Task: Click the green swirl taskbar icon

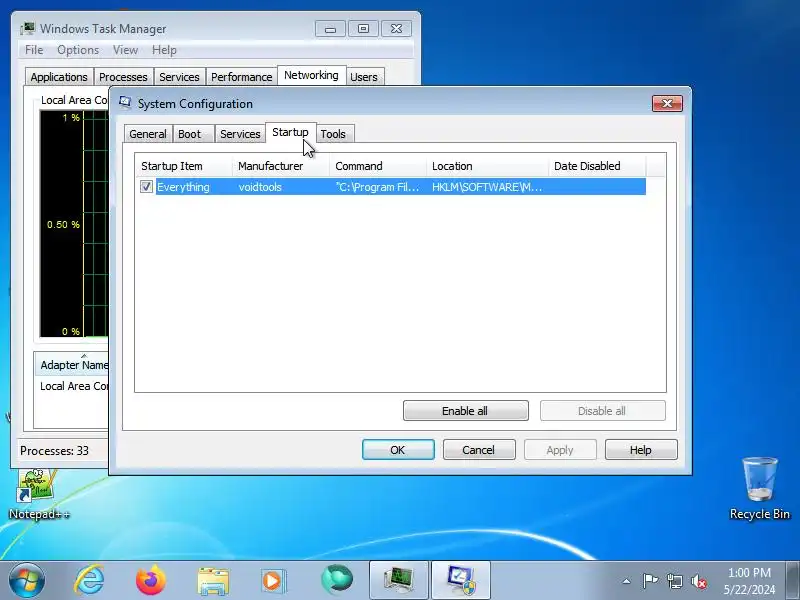Action: point(337,580)
